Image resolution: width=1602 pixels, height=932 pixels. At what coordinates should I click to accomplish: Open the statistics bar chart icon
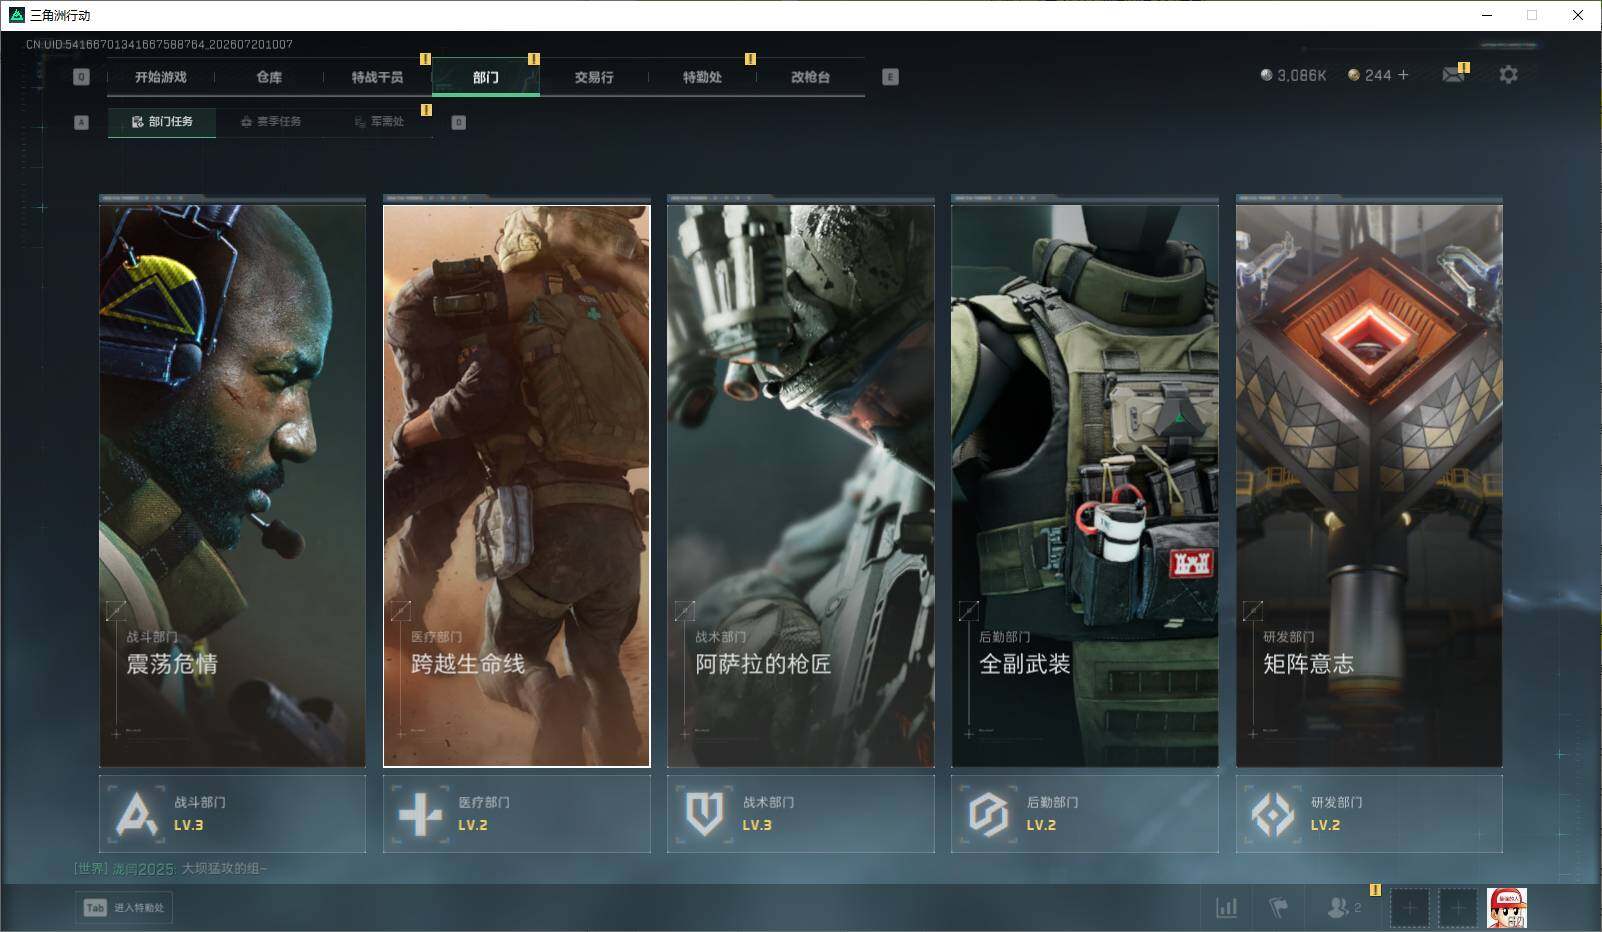click(x=1226, y=907)
